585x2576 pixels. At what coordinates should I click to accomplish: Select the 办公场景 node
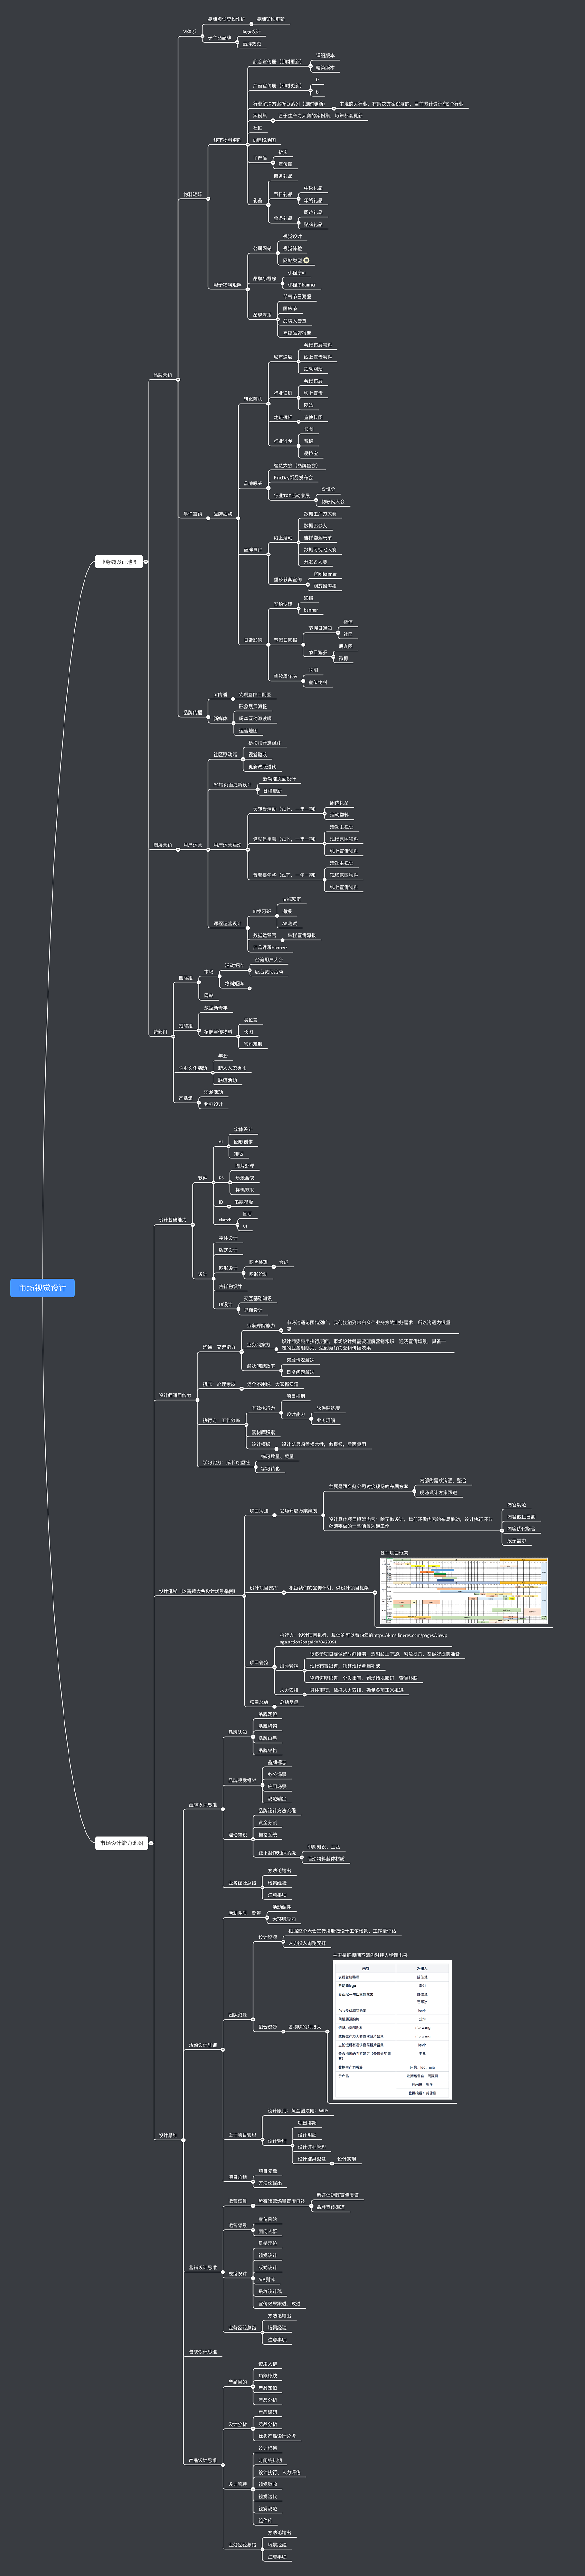pyautogui.click(x=277, y=1774)
